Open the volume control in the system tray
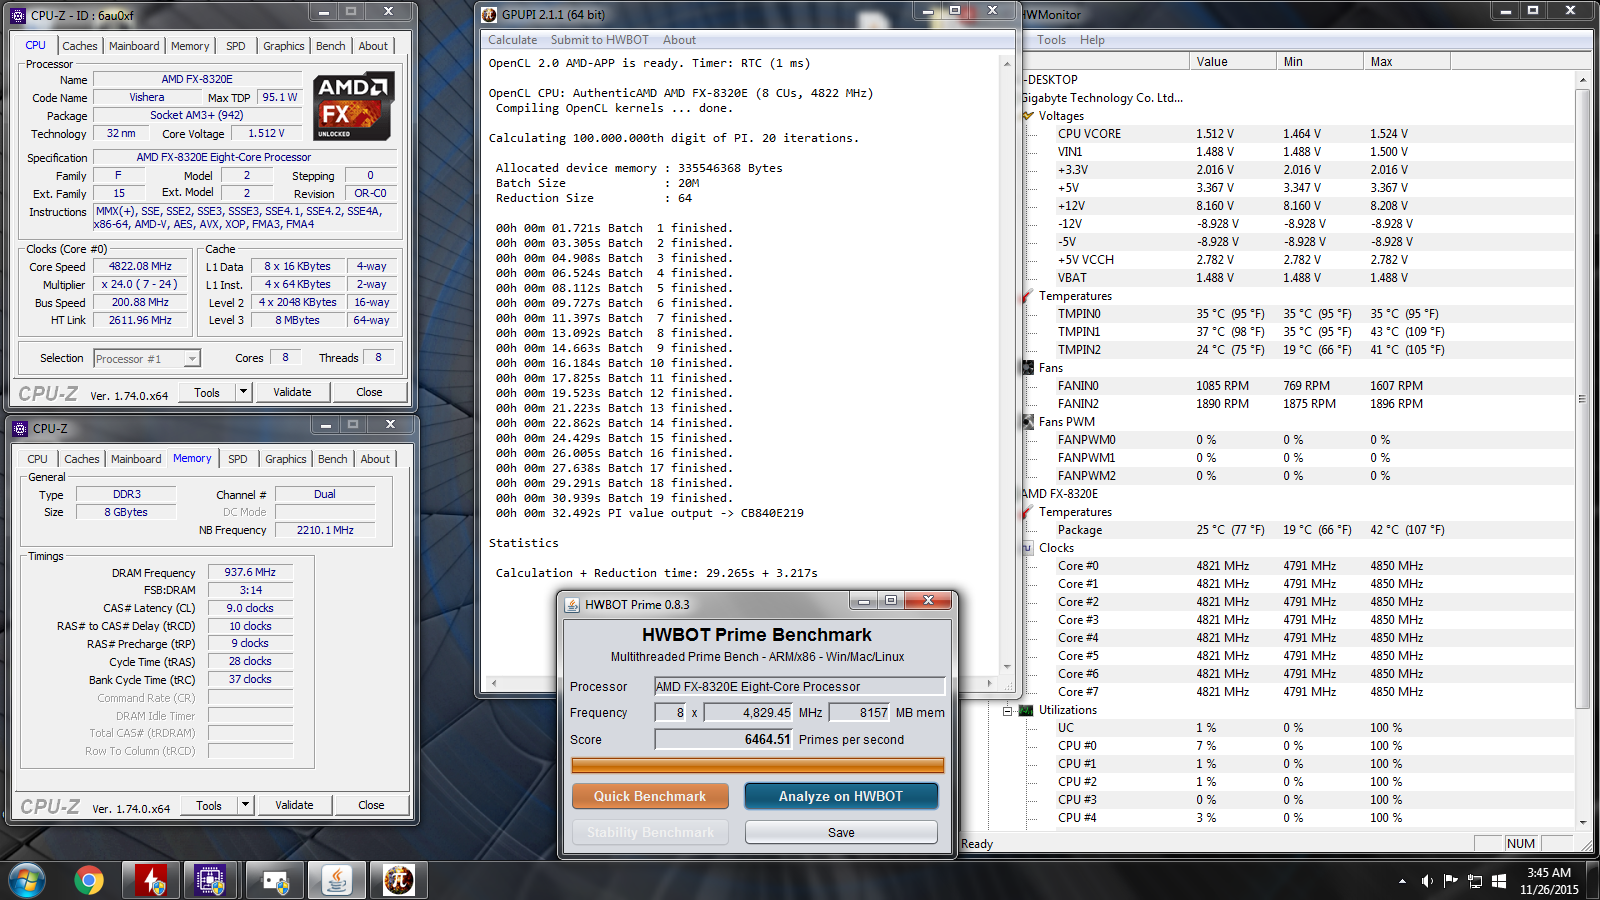The height and width of the screenshot is (900, 1600). coord(1427,881)
